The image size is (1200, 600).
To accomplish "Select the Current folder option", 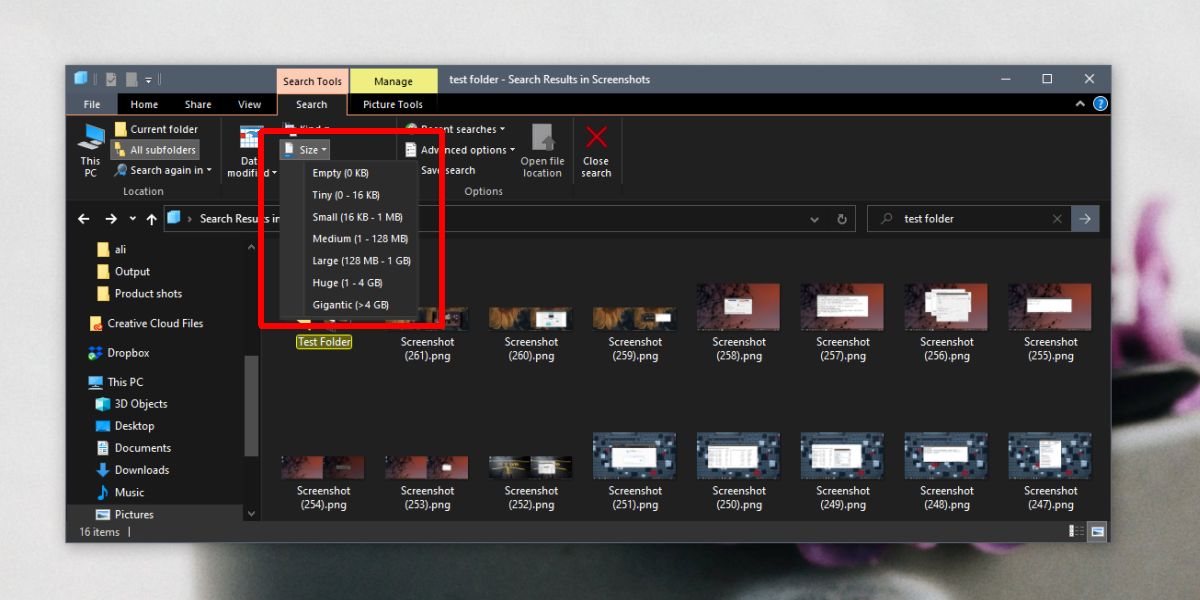I will coord(156,129).
